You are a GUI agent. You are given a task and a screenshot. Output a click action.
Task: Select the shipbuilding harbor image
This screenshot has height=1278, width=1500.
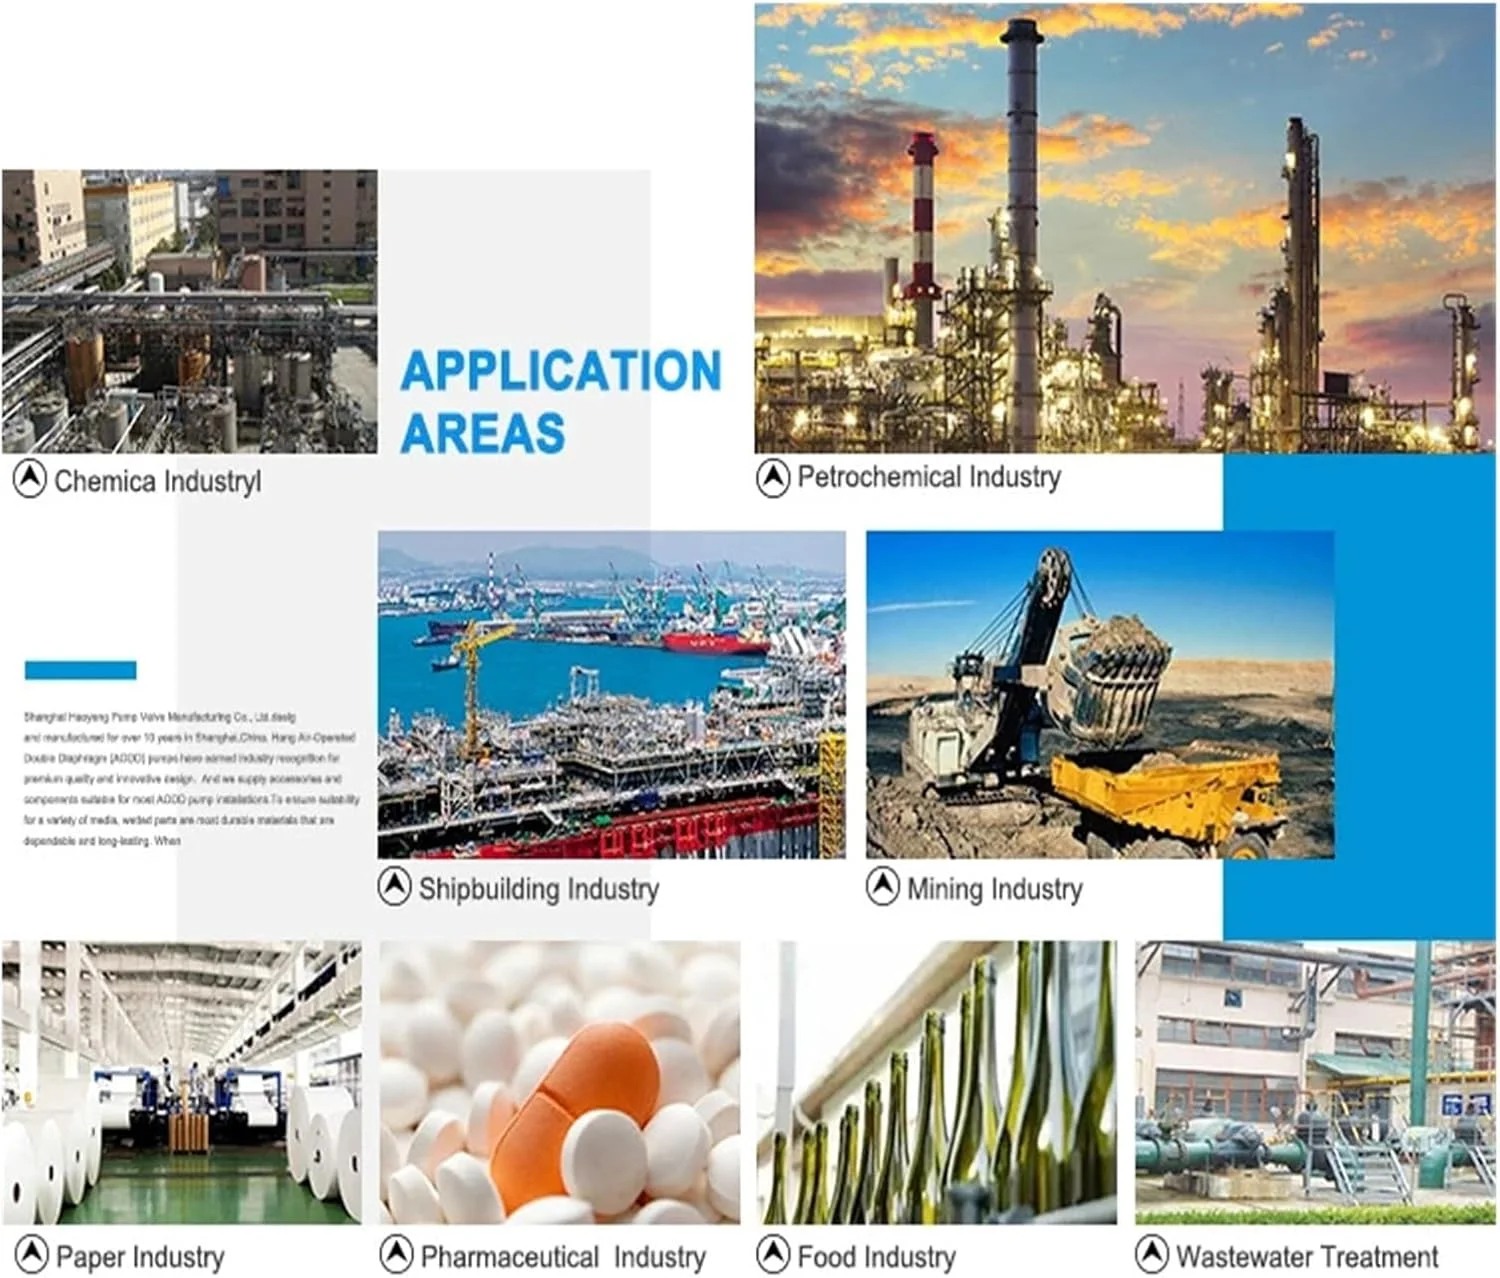tap(611, 694)
